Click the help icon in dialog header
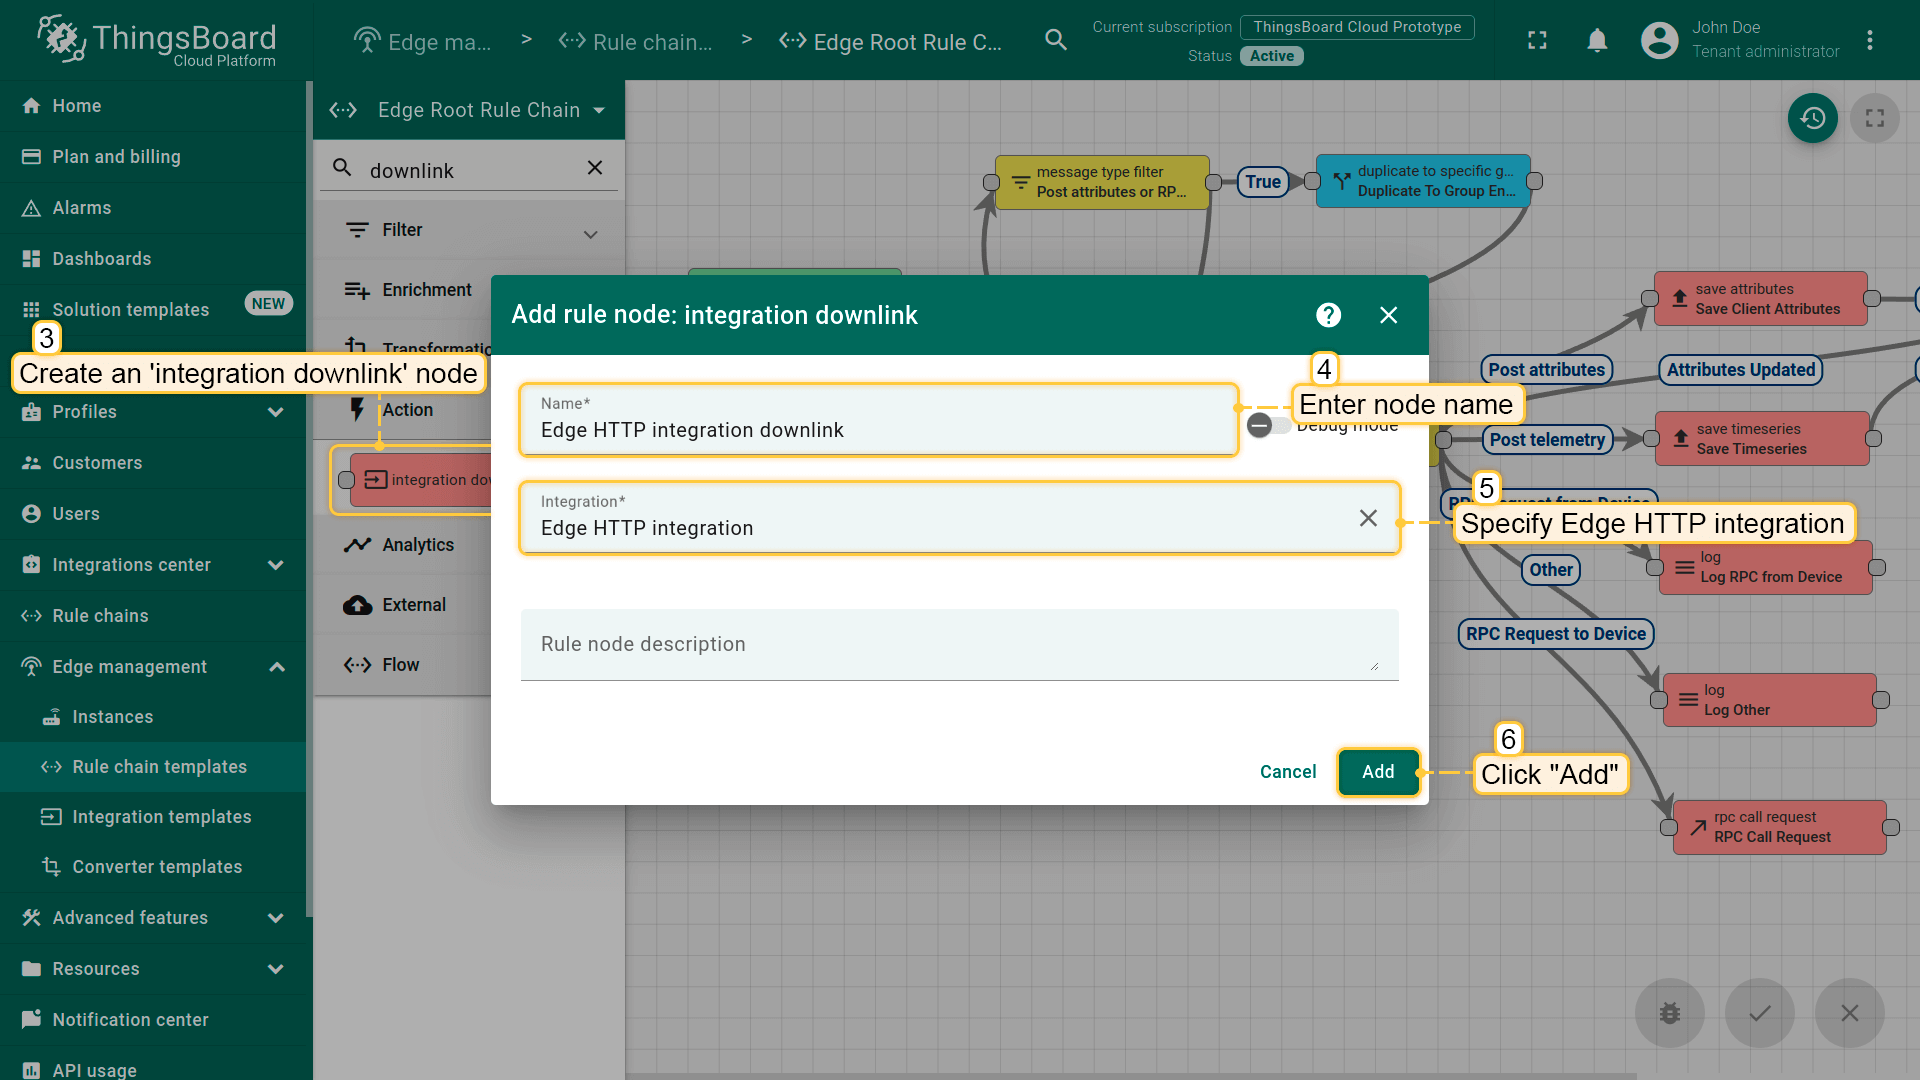 pos(1328,315)
